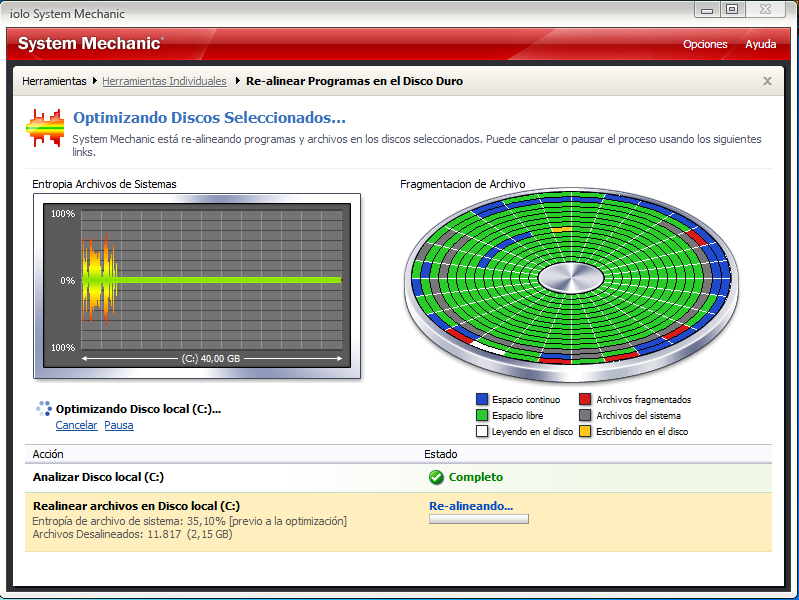Click the spinning progress icon beside Optimizando Disco

(x=44, y=408)
